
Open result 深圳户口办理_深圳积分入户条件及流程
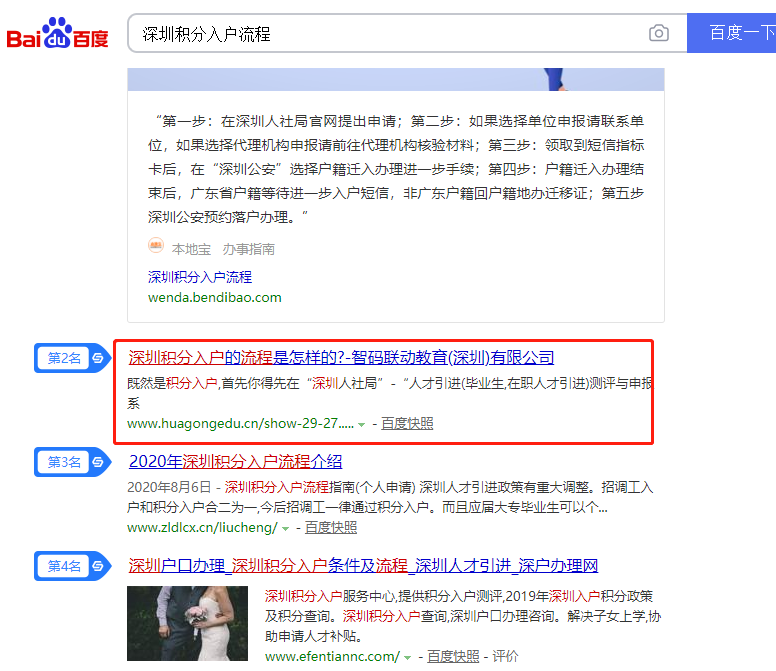(x=363, y=565)
